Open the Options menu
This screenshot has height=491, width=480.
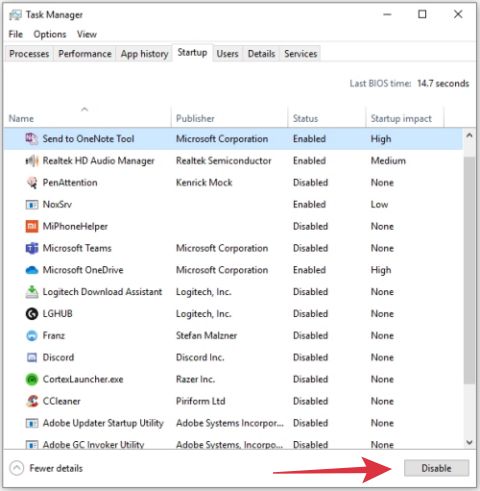[x=50, y=34]
